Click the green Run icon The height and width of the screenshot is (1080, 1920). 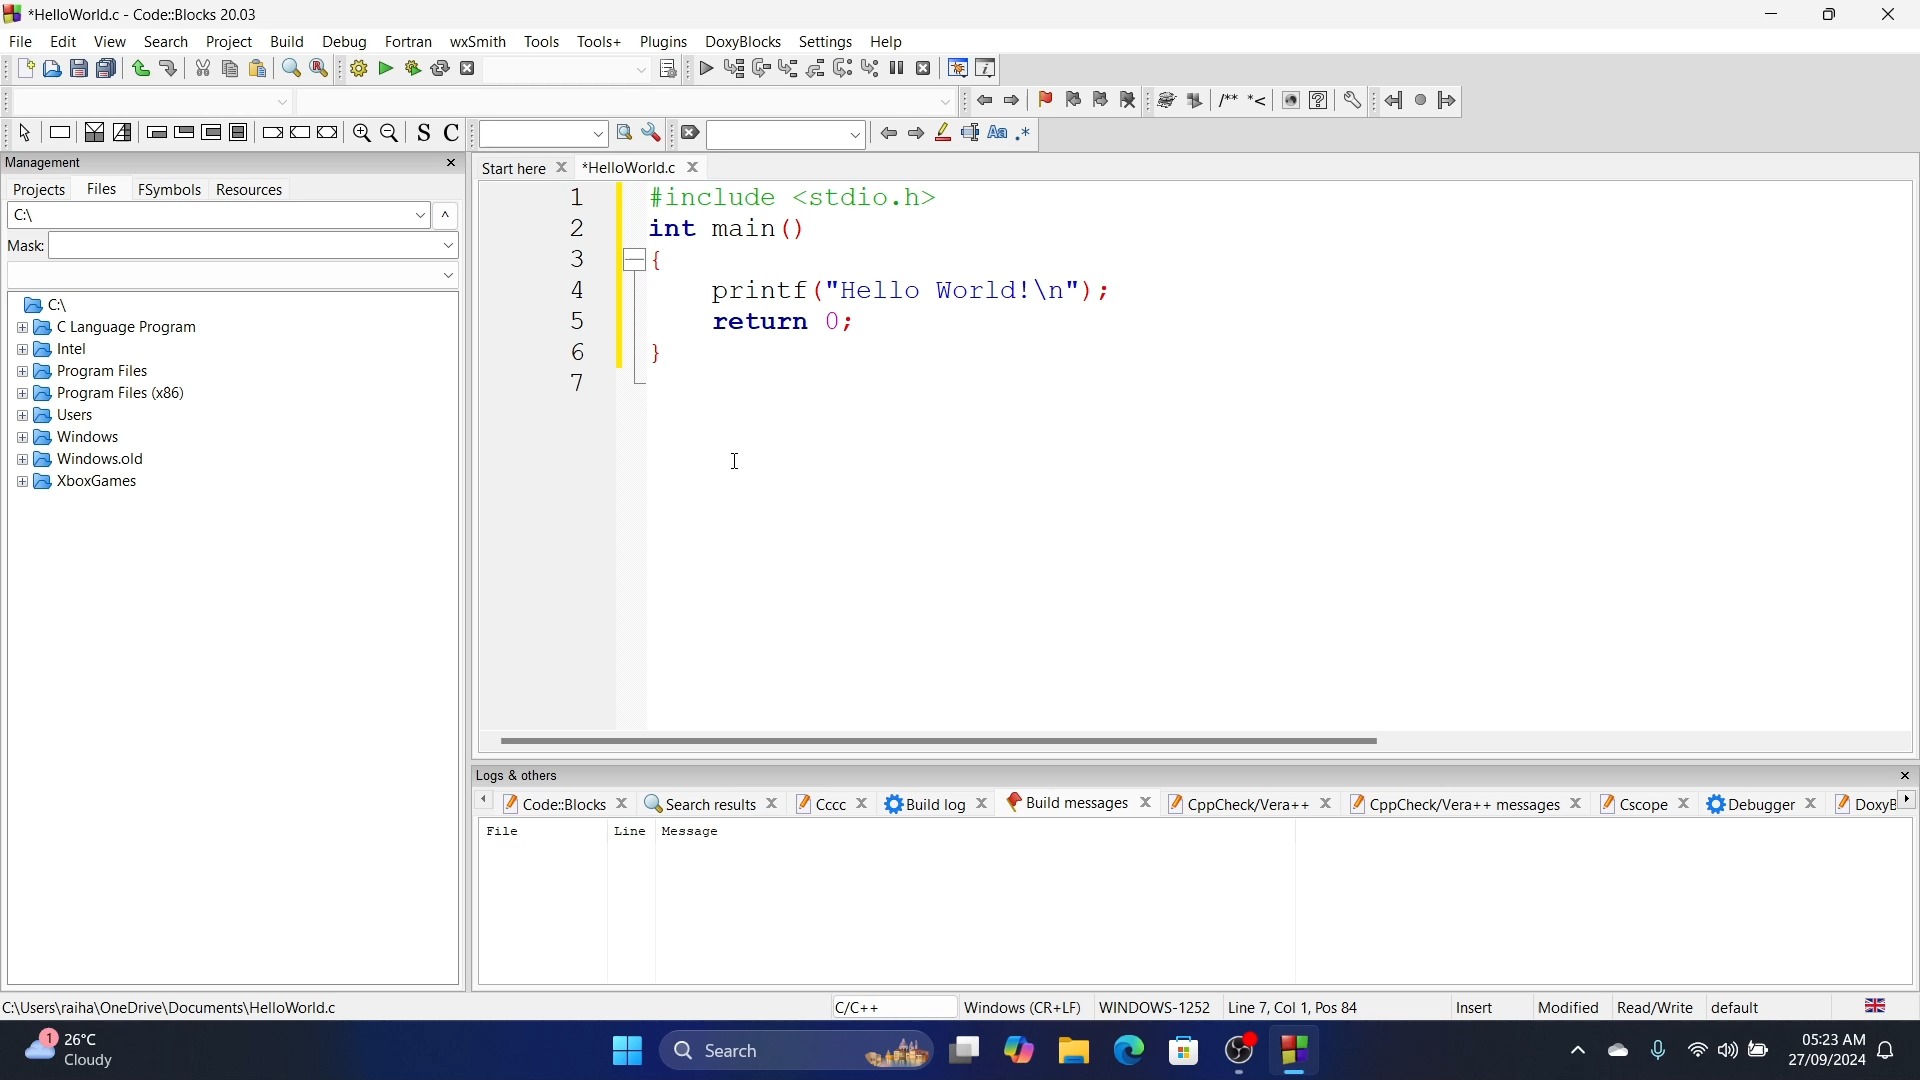pyautogui.click(x=386, y=70)
